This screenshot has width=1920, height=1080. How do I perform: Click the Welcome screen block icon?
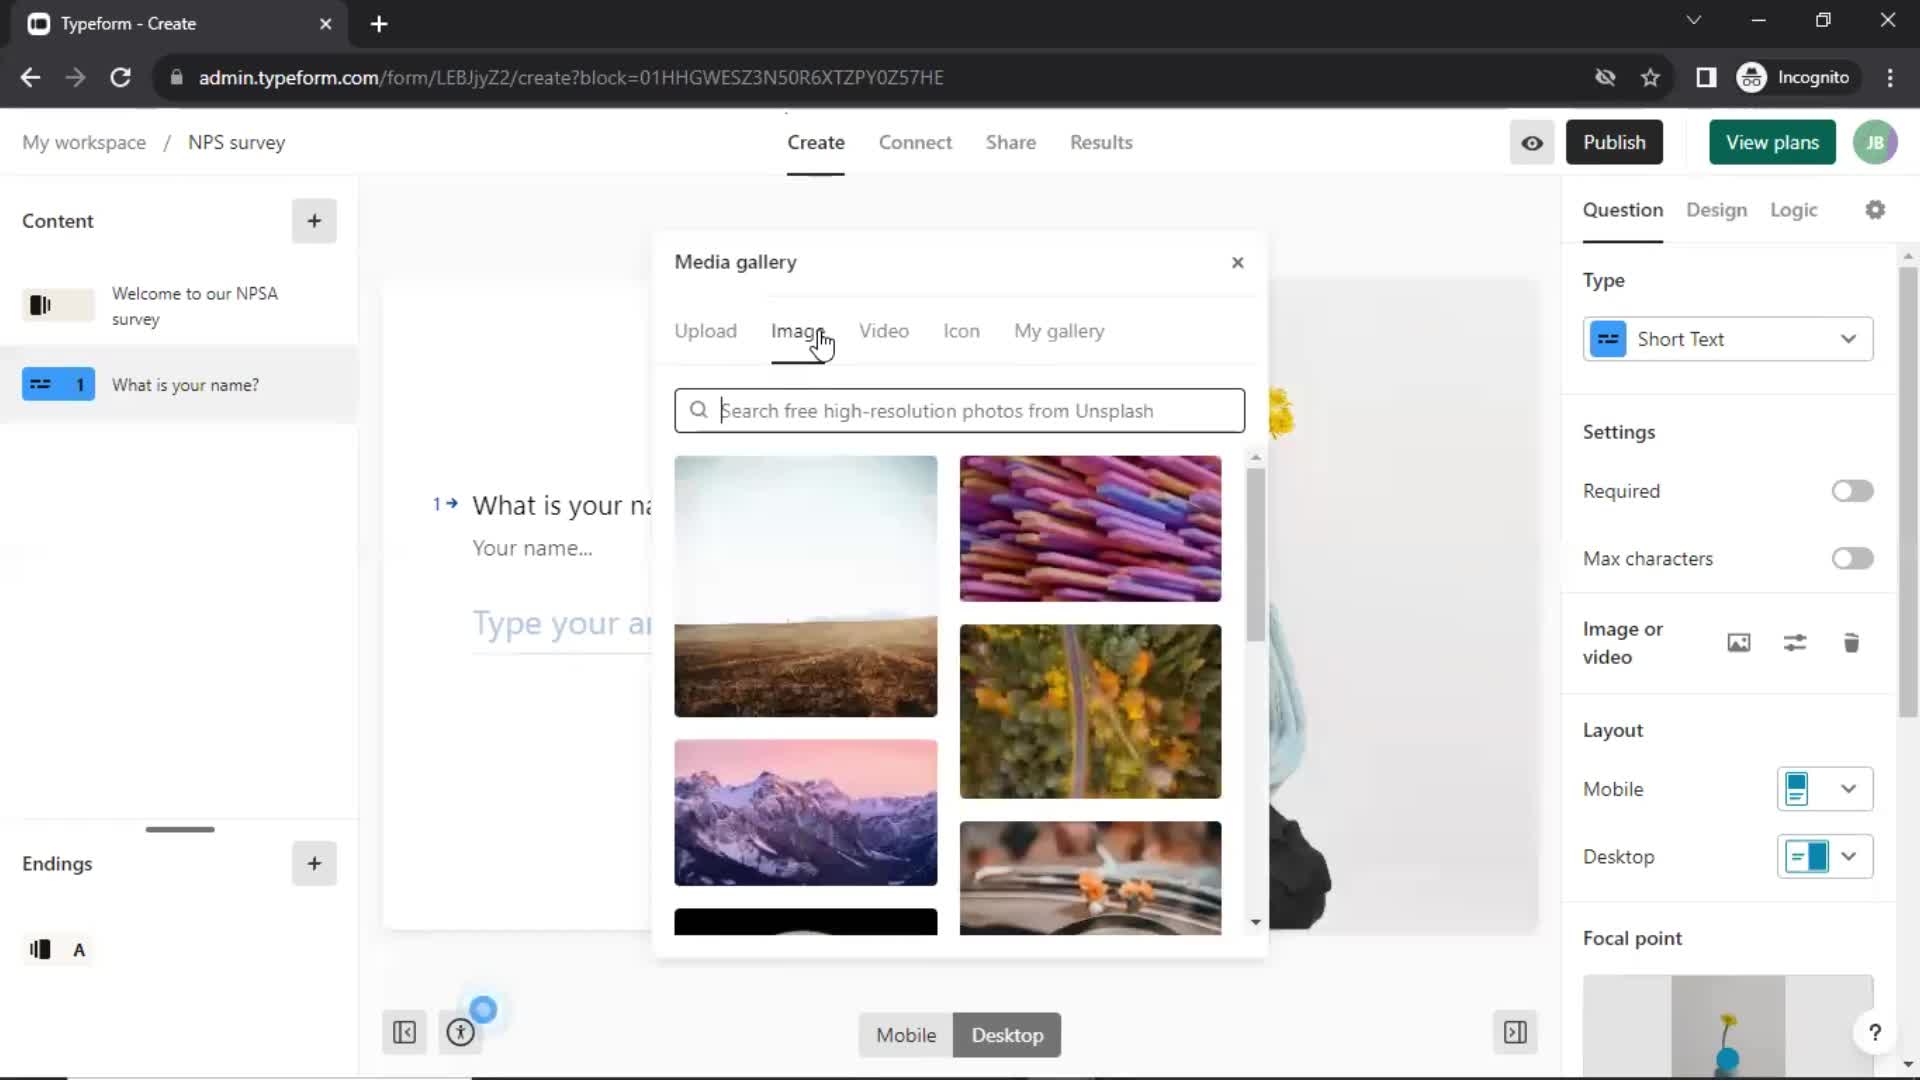pyautogui.click(x=58, y=305)
